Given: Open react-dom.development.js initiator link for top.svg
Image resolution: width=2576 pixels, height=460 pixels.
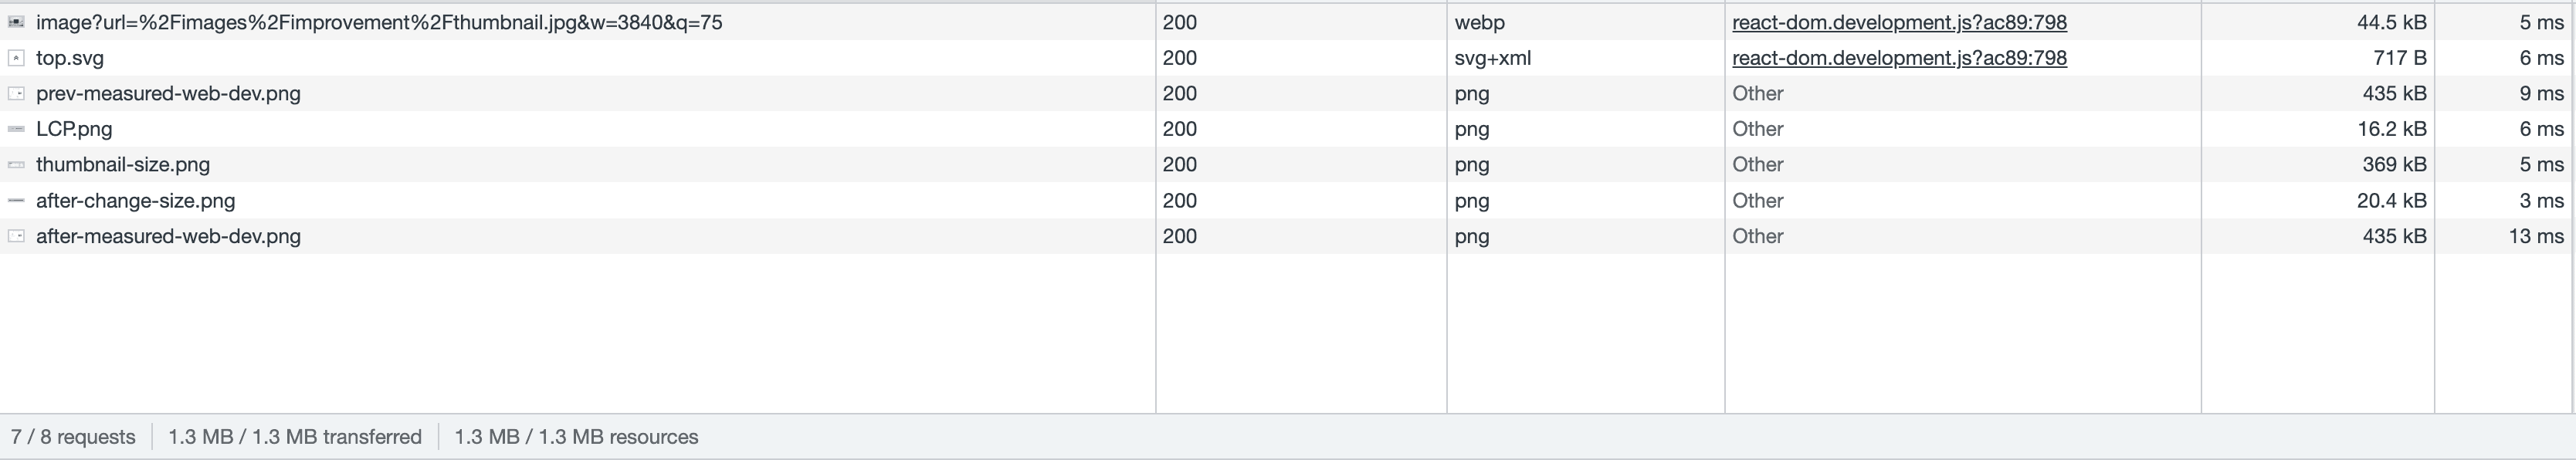Looking at the screenshot, I should [x=1899, y=58].
